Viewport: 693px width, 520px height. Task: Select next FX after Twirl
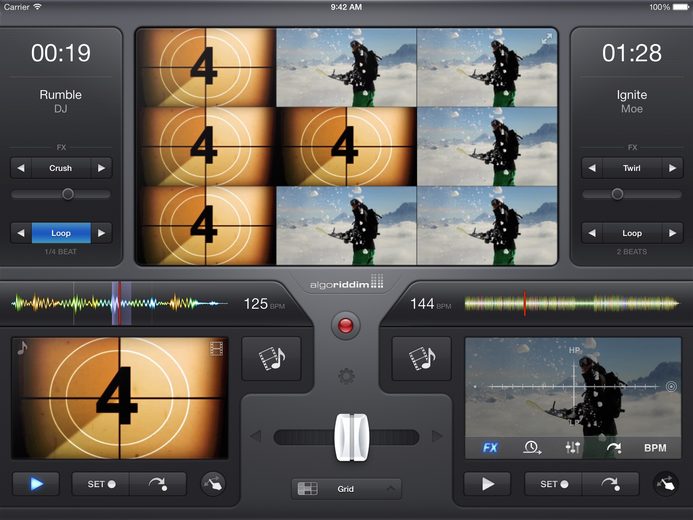pos(673,168)
